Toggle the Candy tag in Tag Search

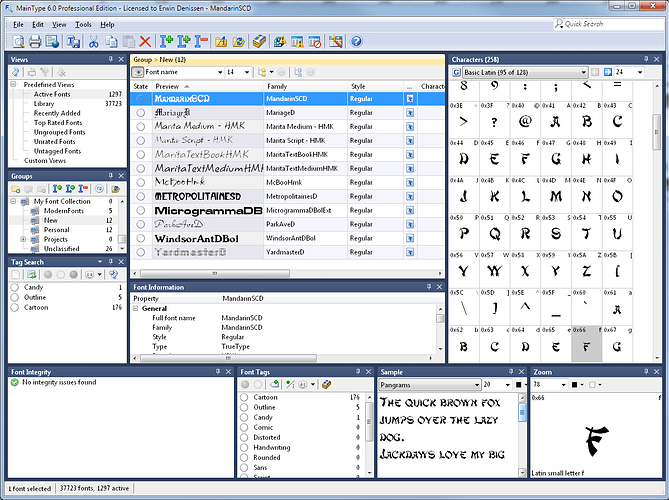tap(15, 287)
